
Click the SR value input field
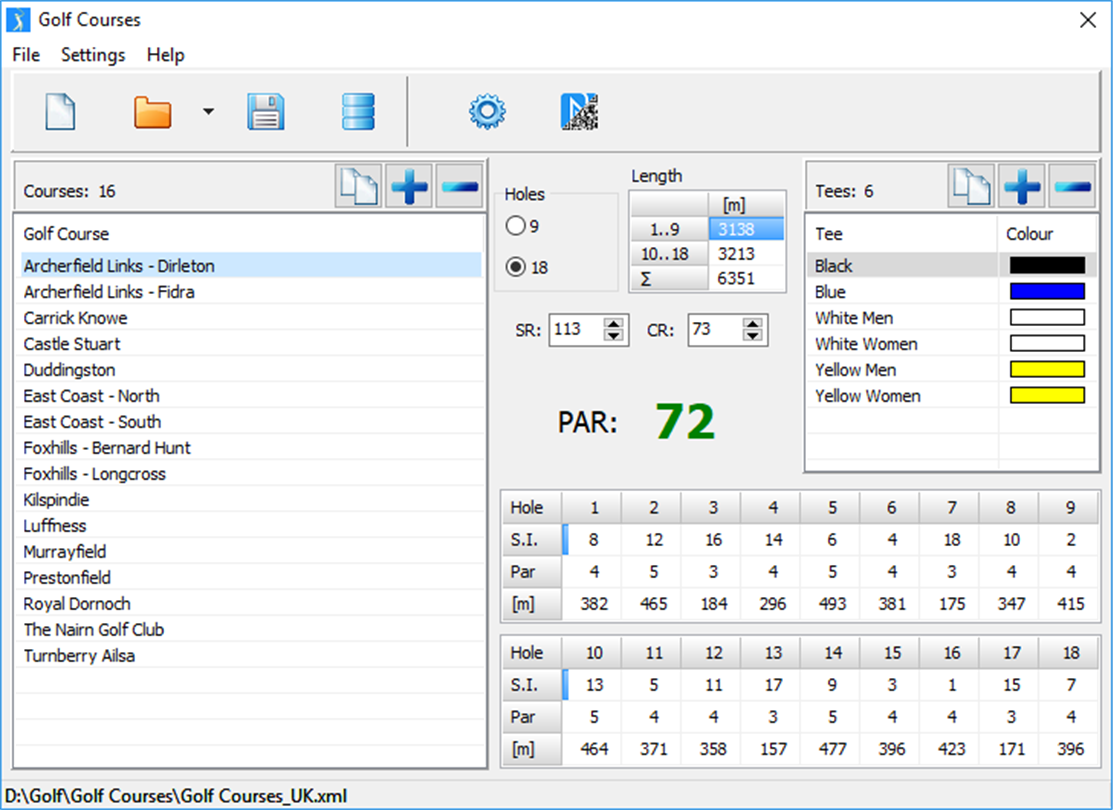(x=576, y=330)
